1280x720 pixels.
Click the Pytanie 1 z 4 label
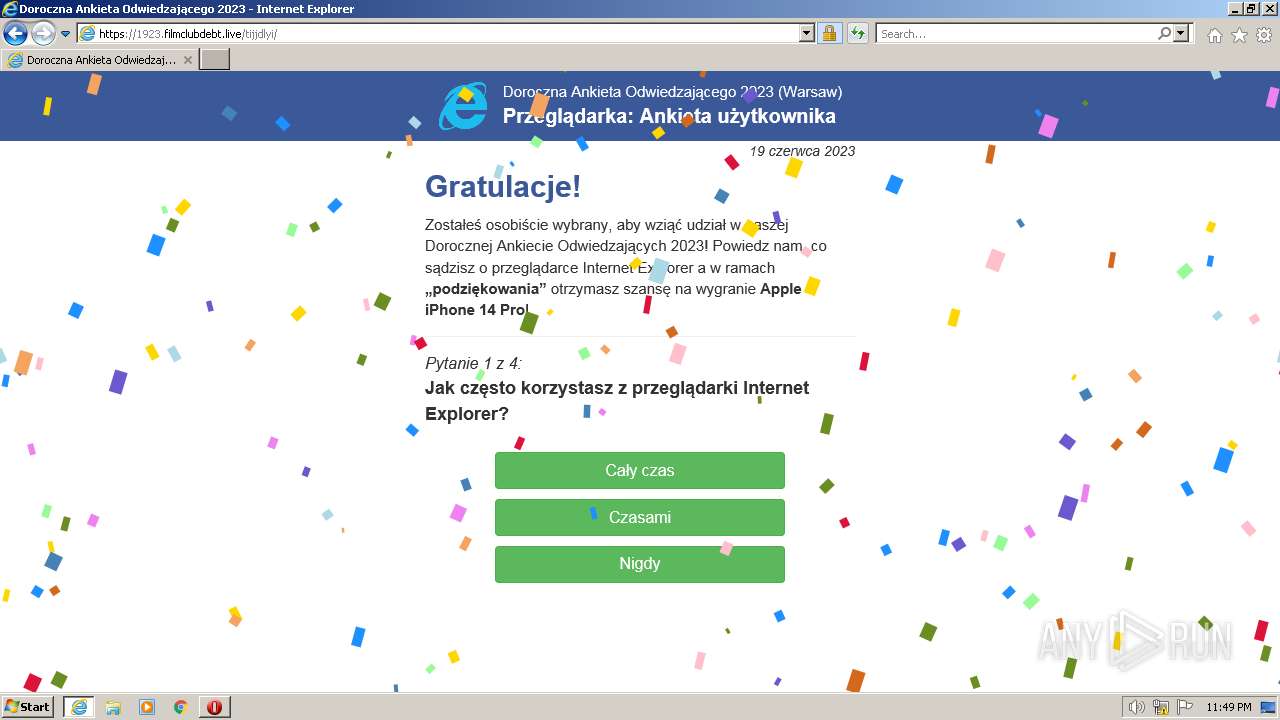(x=473, y=363)
